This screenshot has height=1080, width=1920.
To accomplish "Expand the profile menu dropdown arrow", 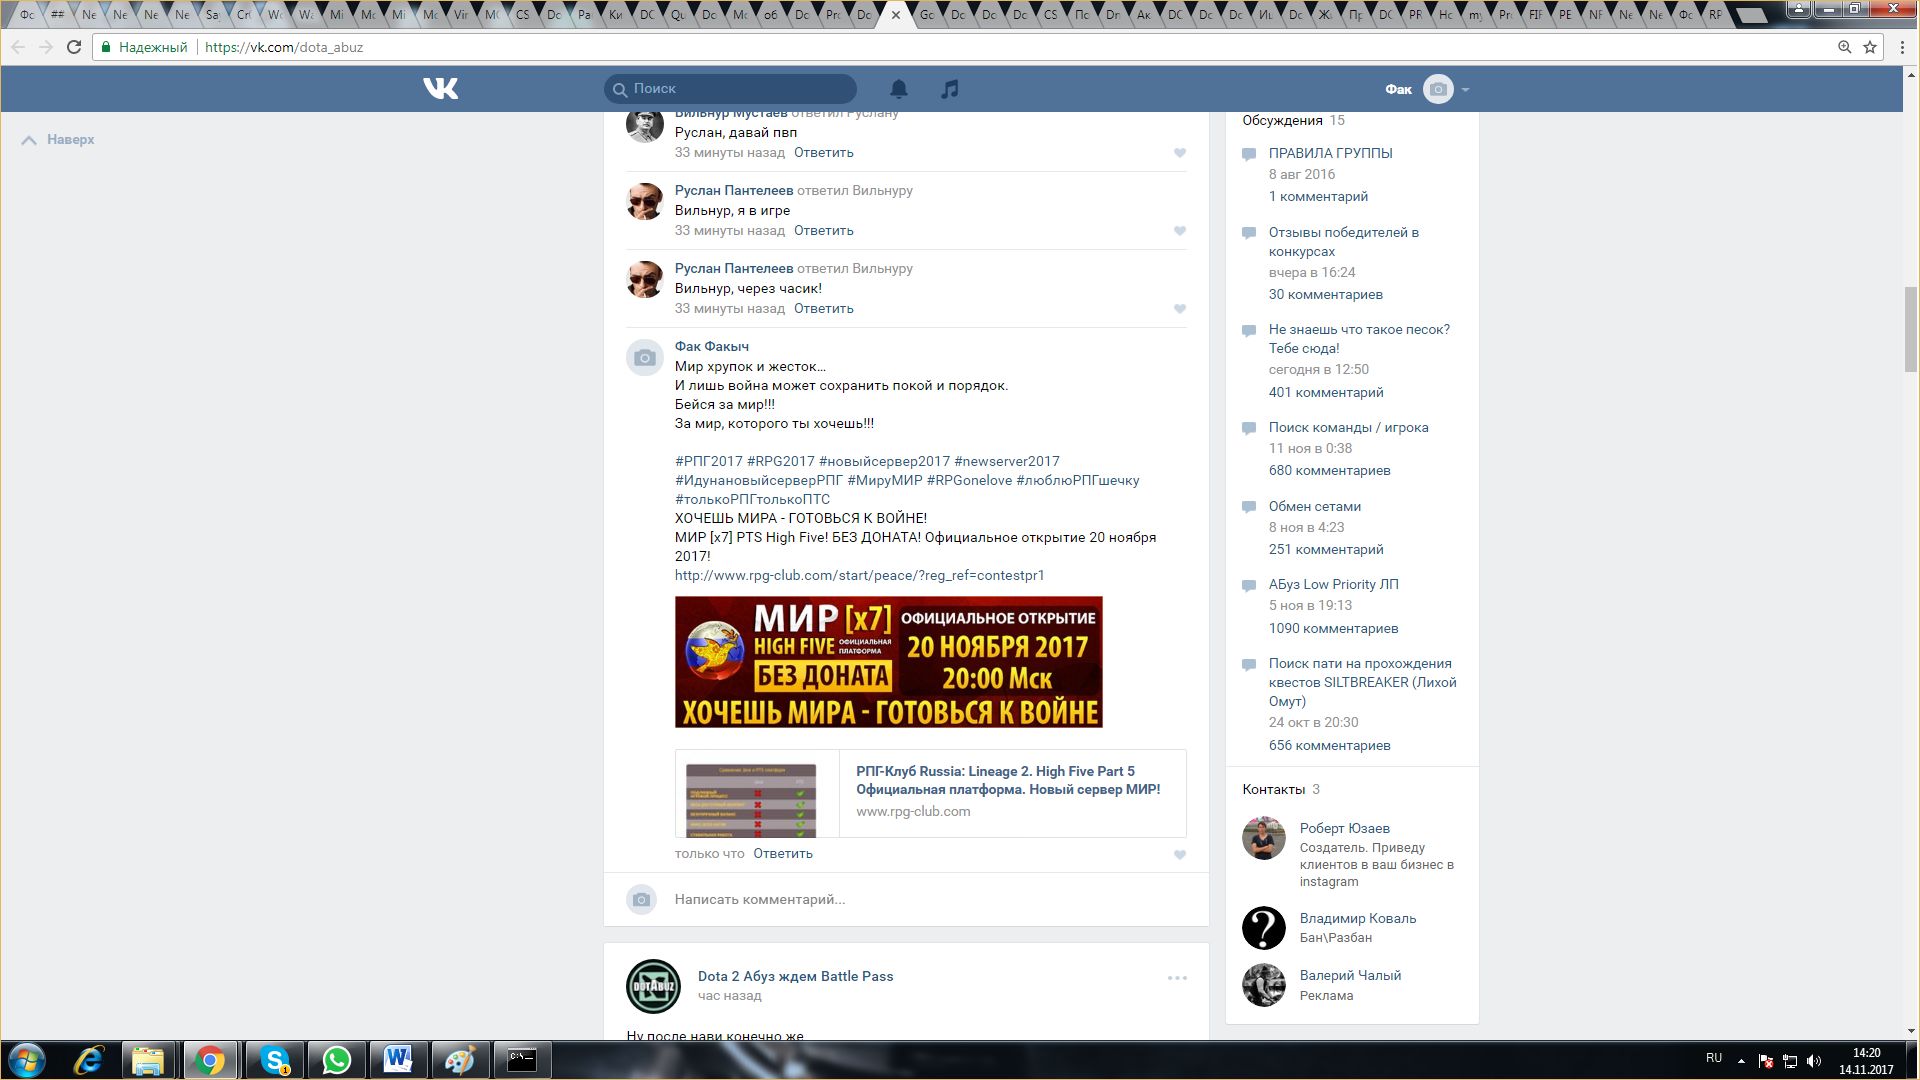I will (x=1466, y=90).
